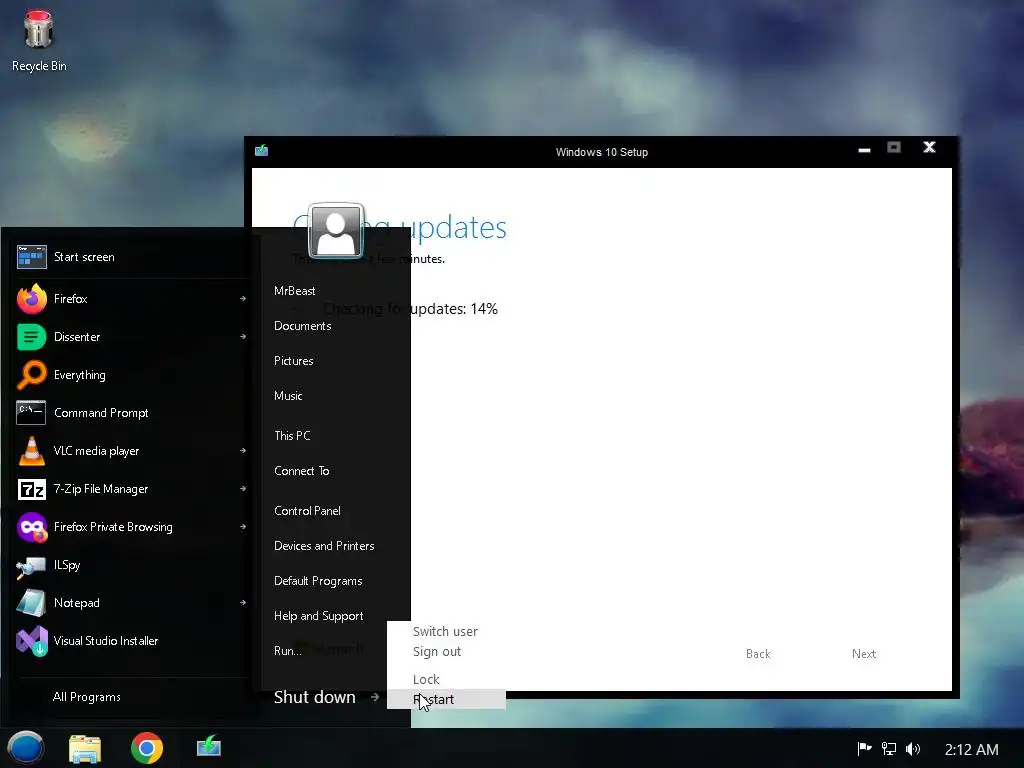Open the MrBeast user folder
The image size is (1024, 768).
pyautogui.click(x=295, y=291)
